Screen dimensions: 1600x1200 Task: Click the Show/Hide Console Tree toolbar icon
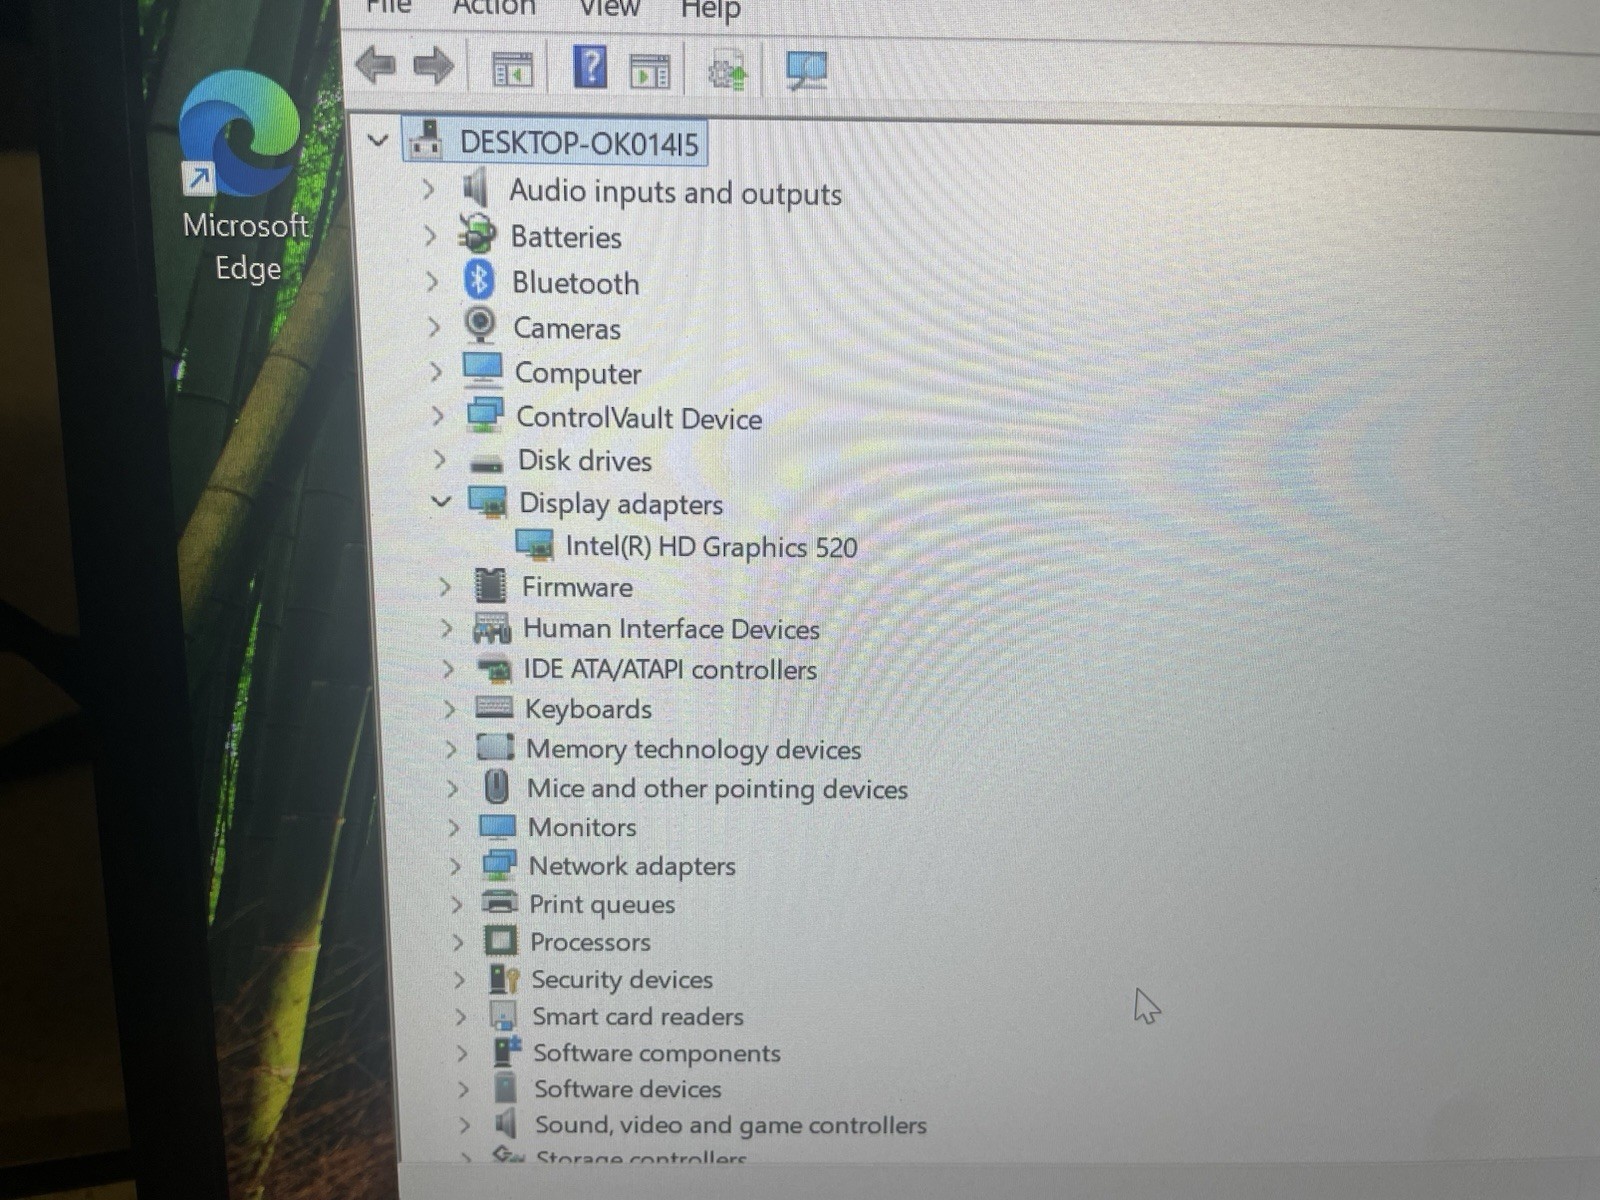pyautogui.click(x=512, y=70)
